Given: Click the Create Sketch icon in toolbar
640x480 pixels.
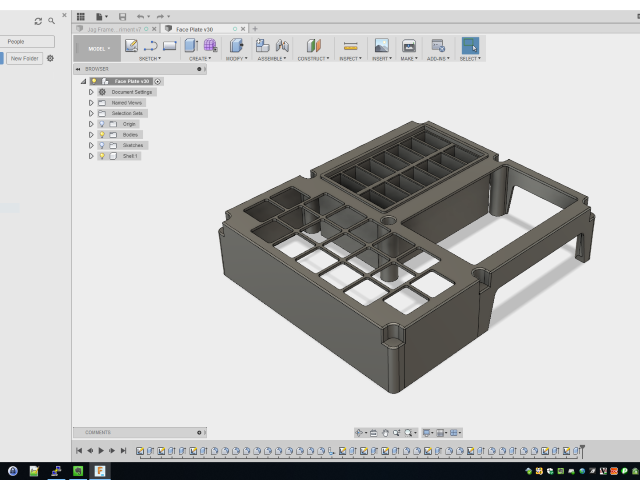Looking at the screenshot, I should pos(131,46).
